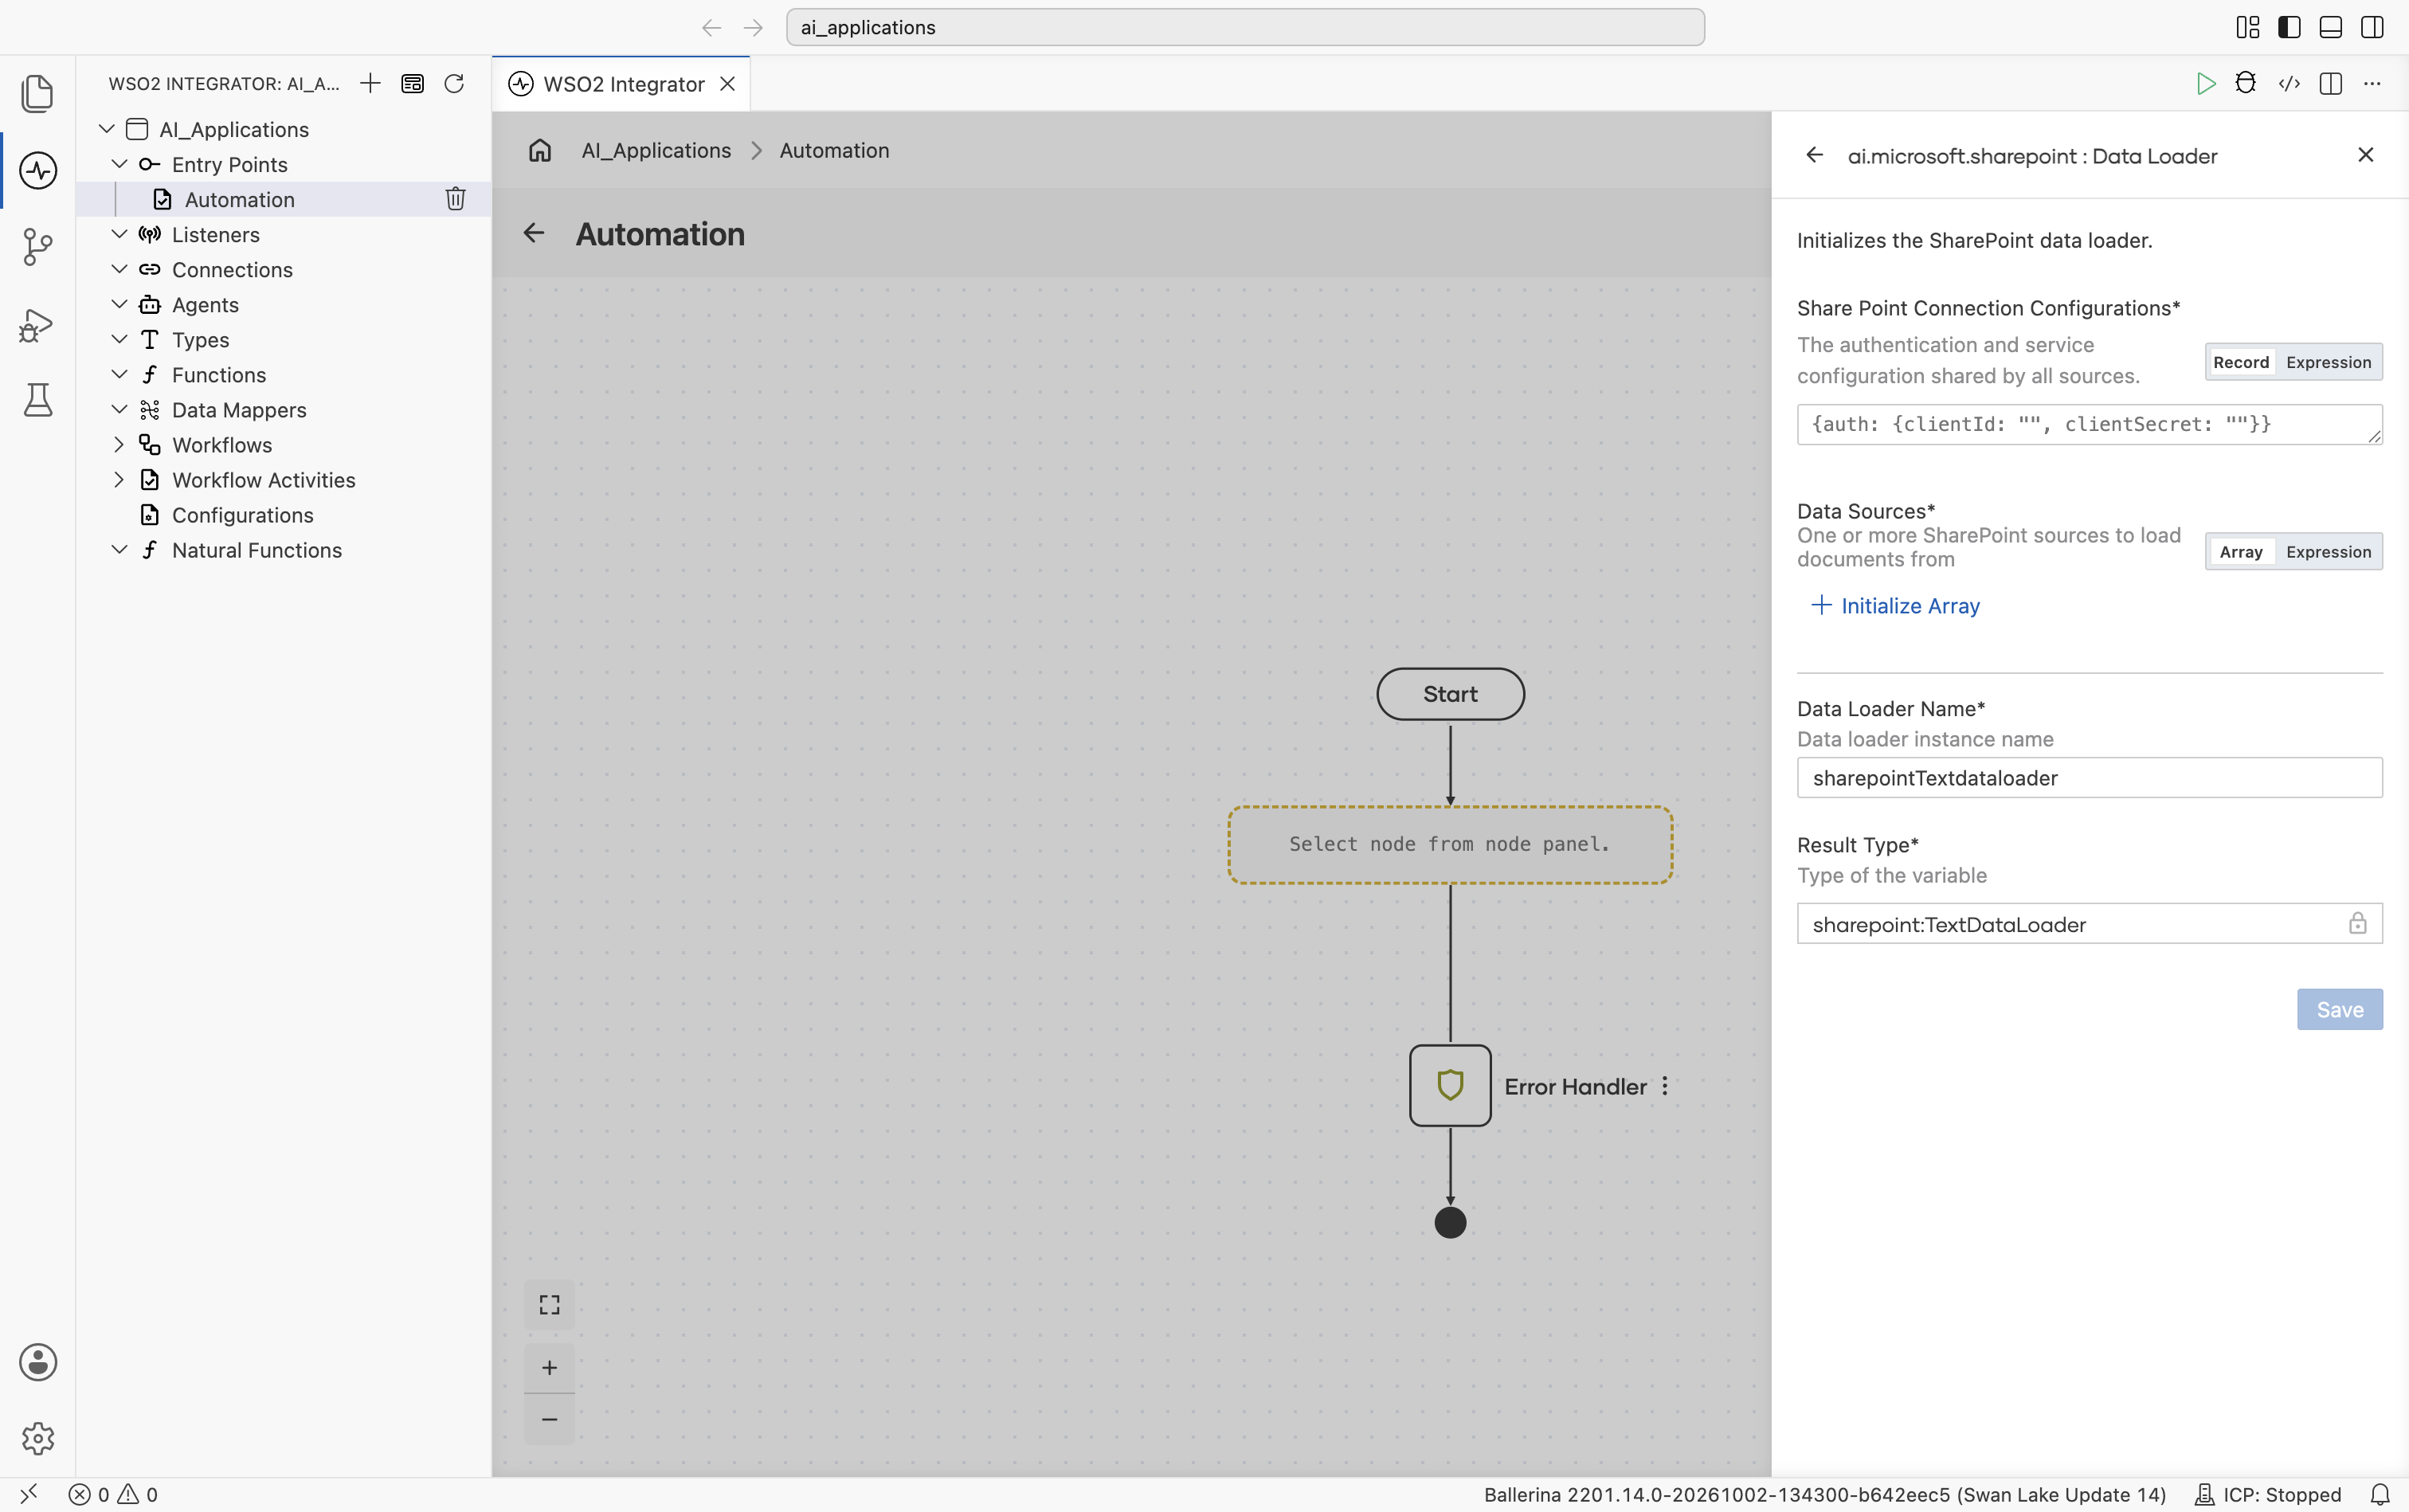The height and width of the screenshot is (1512, 2409).
Task: Toggle bottom panel layout icon
Action: (x=2331, y=27)
